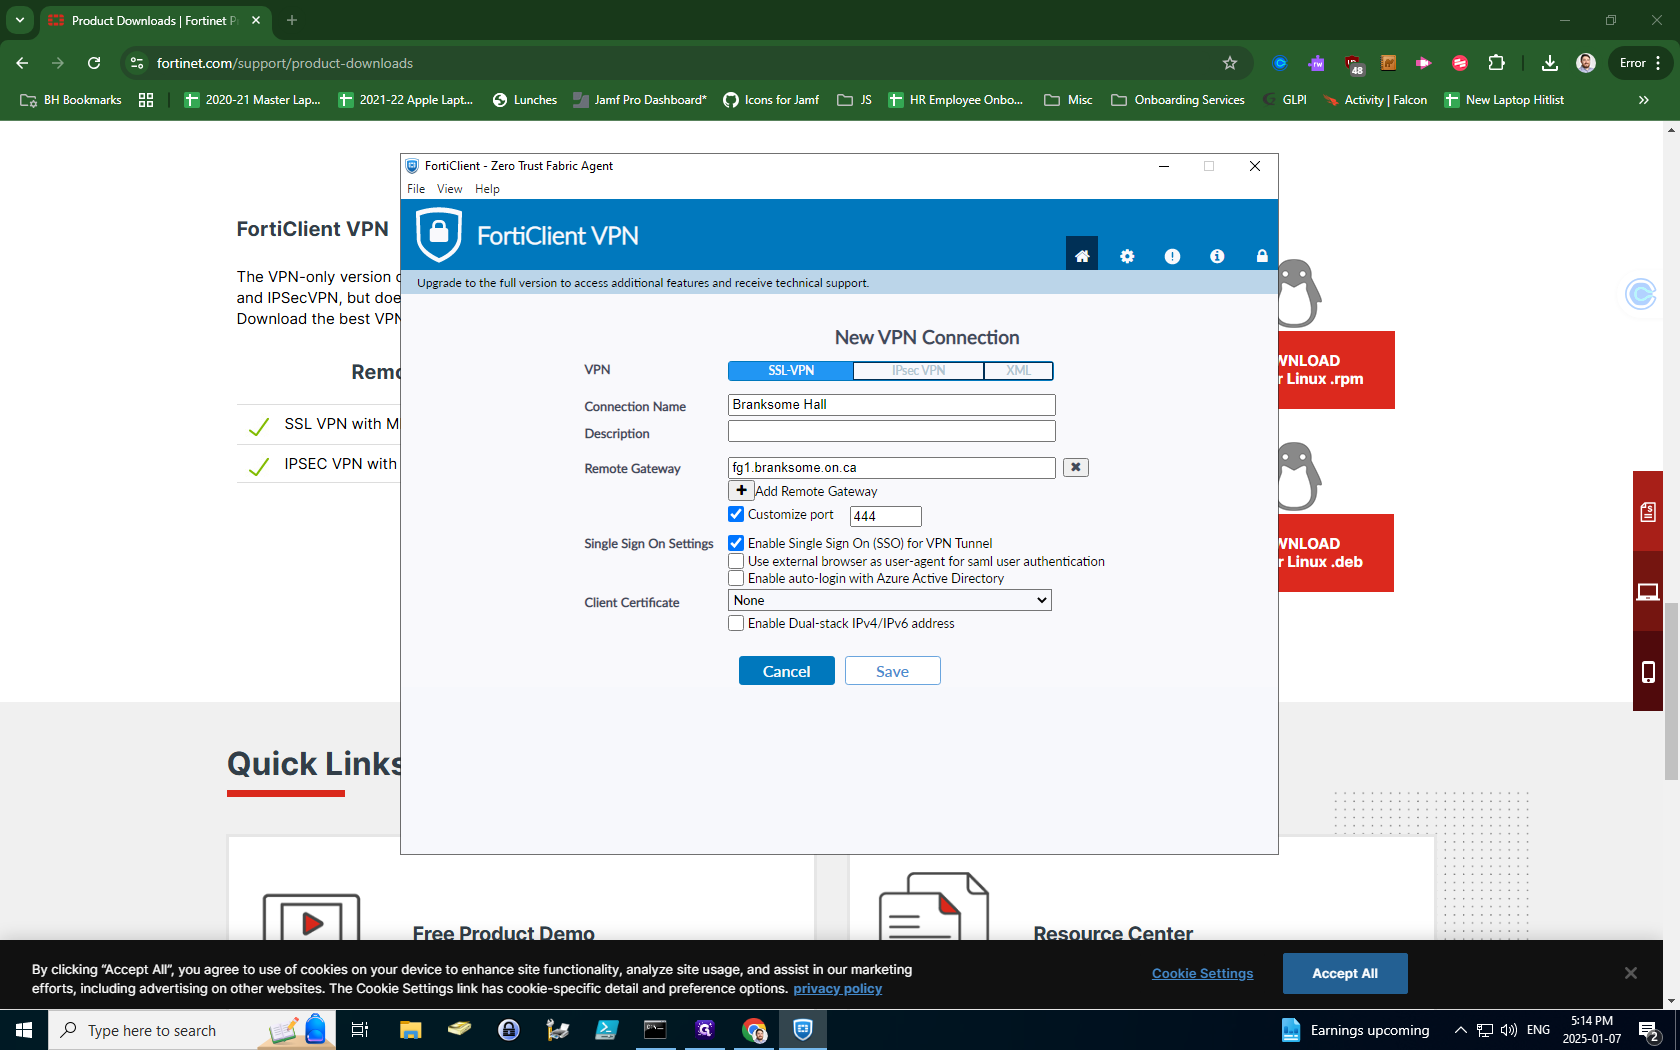This screenshot has height=1050, width=1680.
Task: Enable external browser for saml authentication
Action: pos(736,561)
